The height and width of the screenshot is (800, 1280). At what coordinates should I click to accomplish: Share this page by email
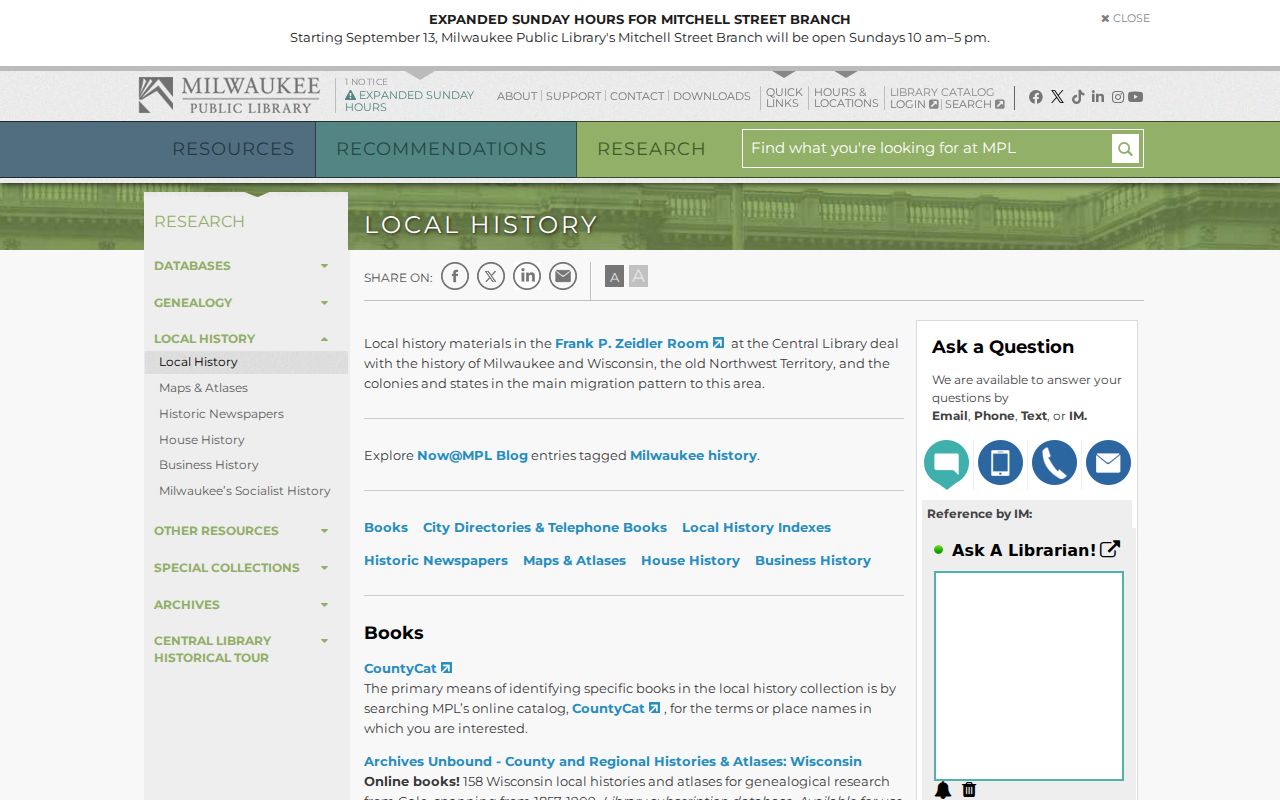pyautogui.click(x=563, y=276)
